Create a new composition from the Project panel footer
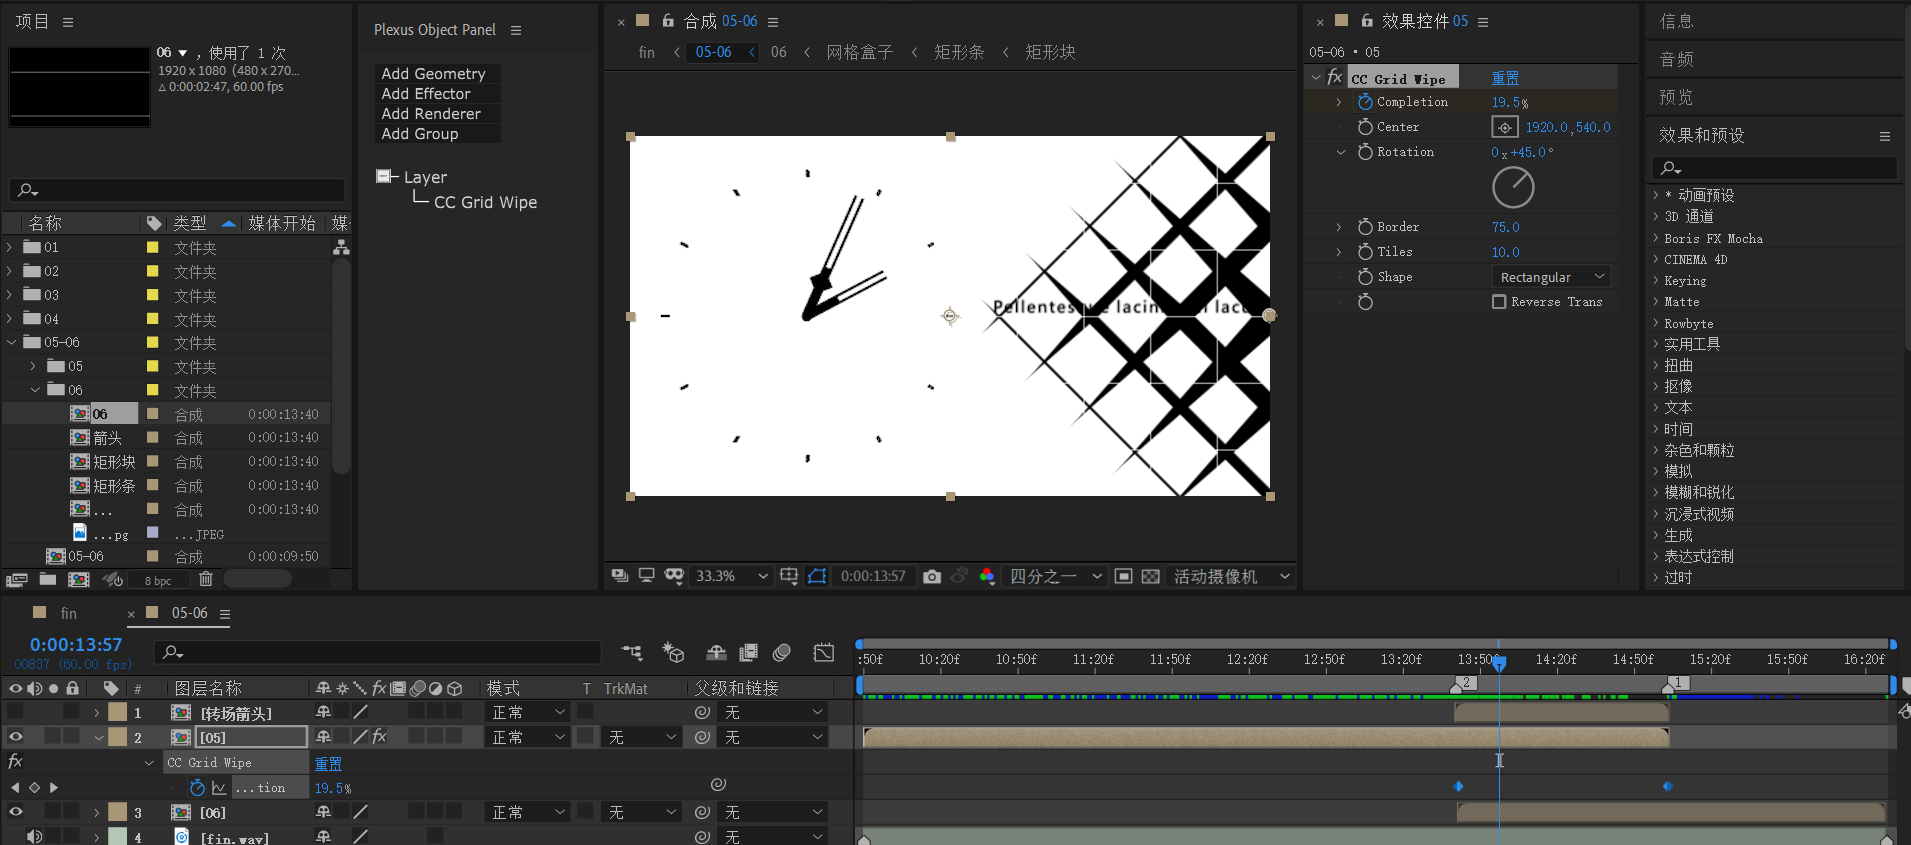Viewport: 1911px width, 845px height. [x=78, y=579]
